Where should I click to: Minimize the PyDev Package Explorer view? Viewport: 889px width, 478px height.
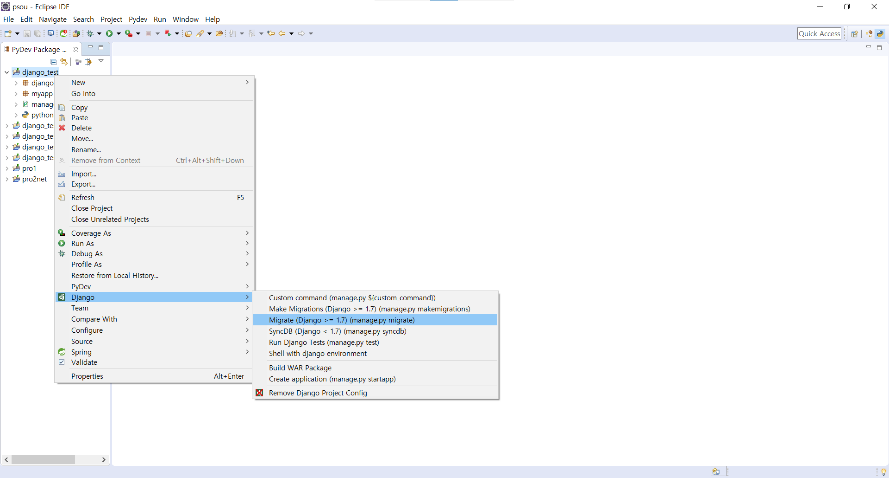(90, 48)
